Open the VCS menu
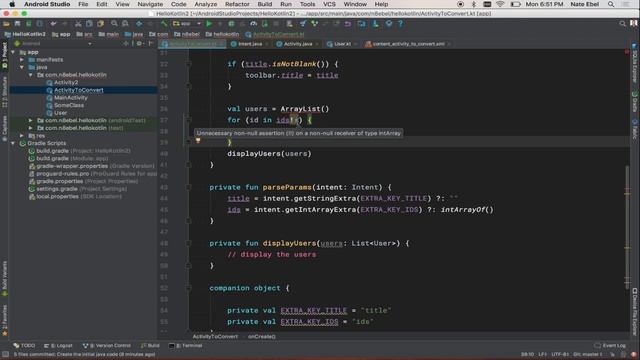 [x=329, y=4]
